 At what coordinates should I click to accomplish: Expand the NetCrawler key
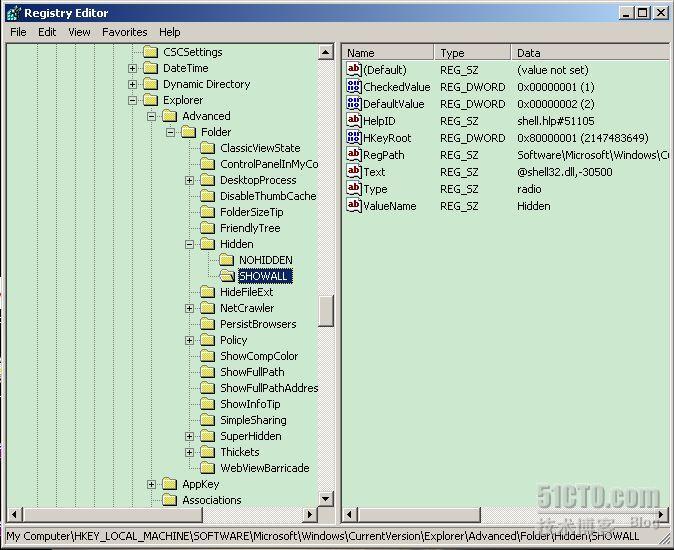[190, 309]
